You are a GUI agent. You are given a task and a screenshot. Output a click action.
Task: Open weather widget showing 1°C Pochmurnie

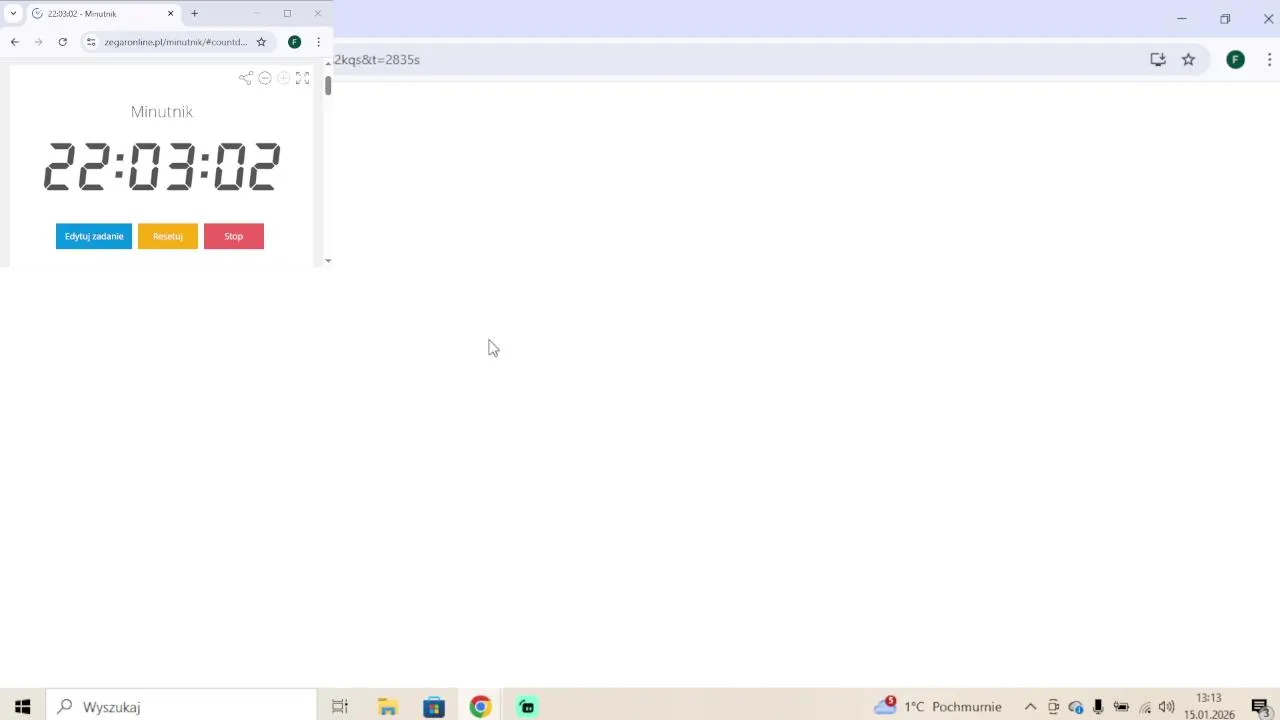tap(938, 707)
